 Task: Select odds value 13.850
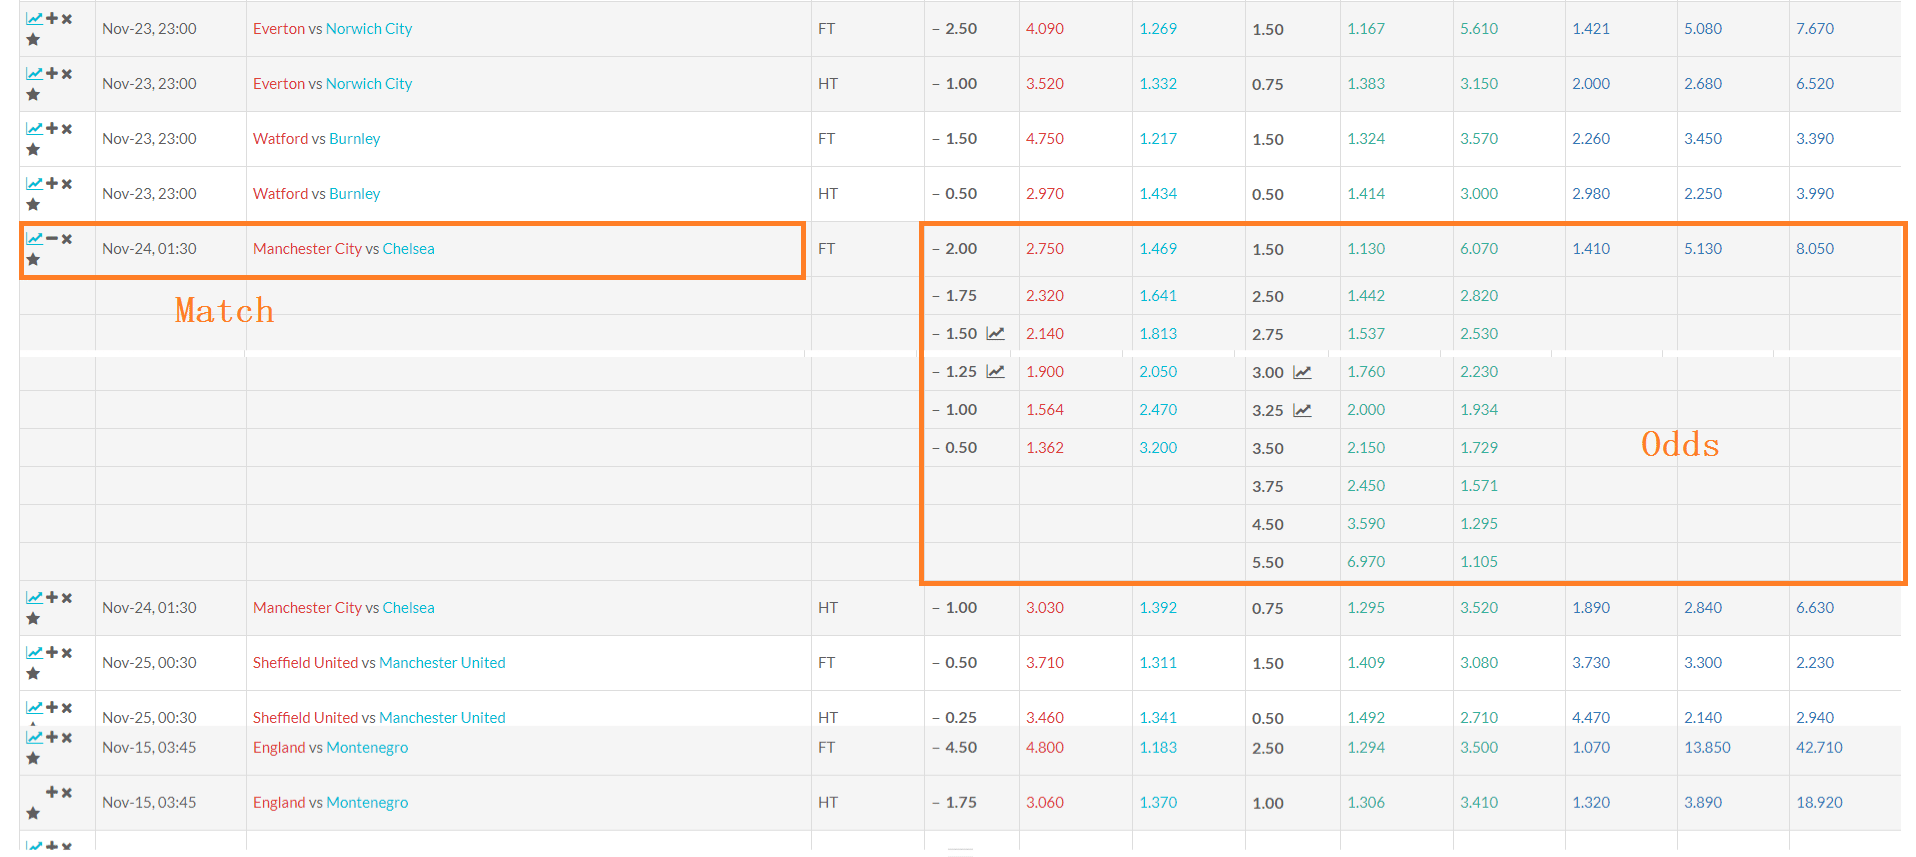pos(1707,748)
